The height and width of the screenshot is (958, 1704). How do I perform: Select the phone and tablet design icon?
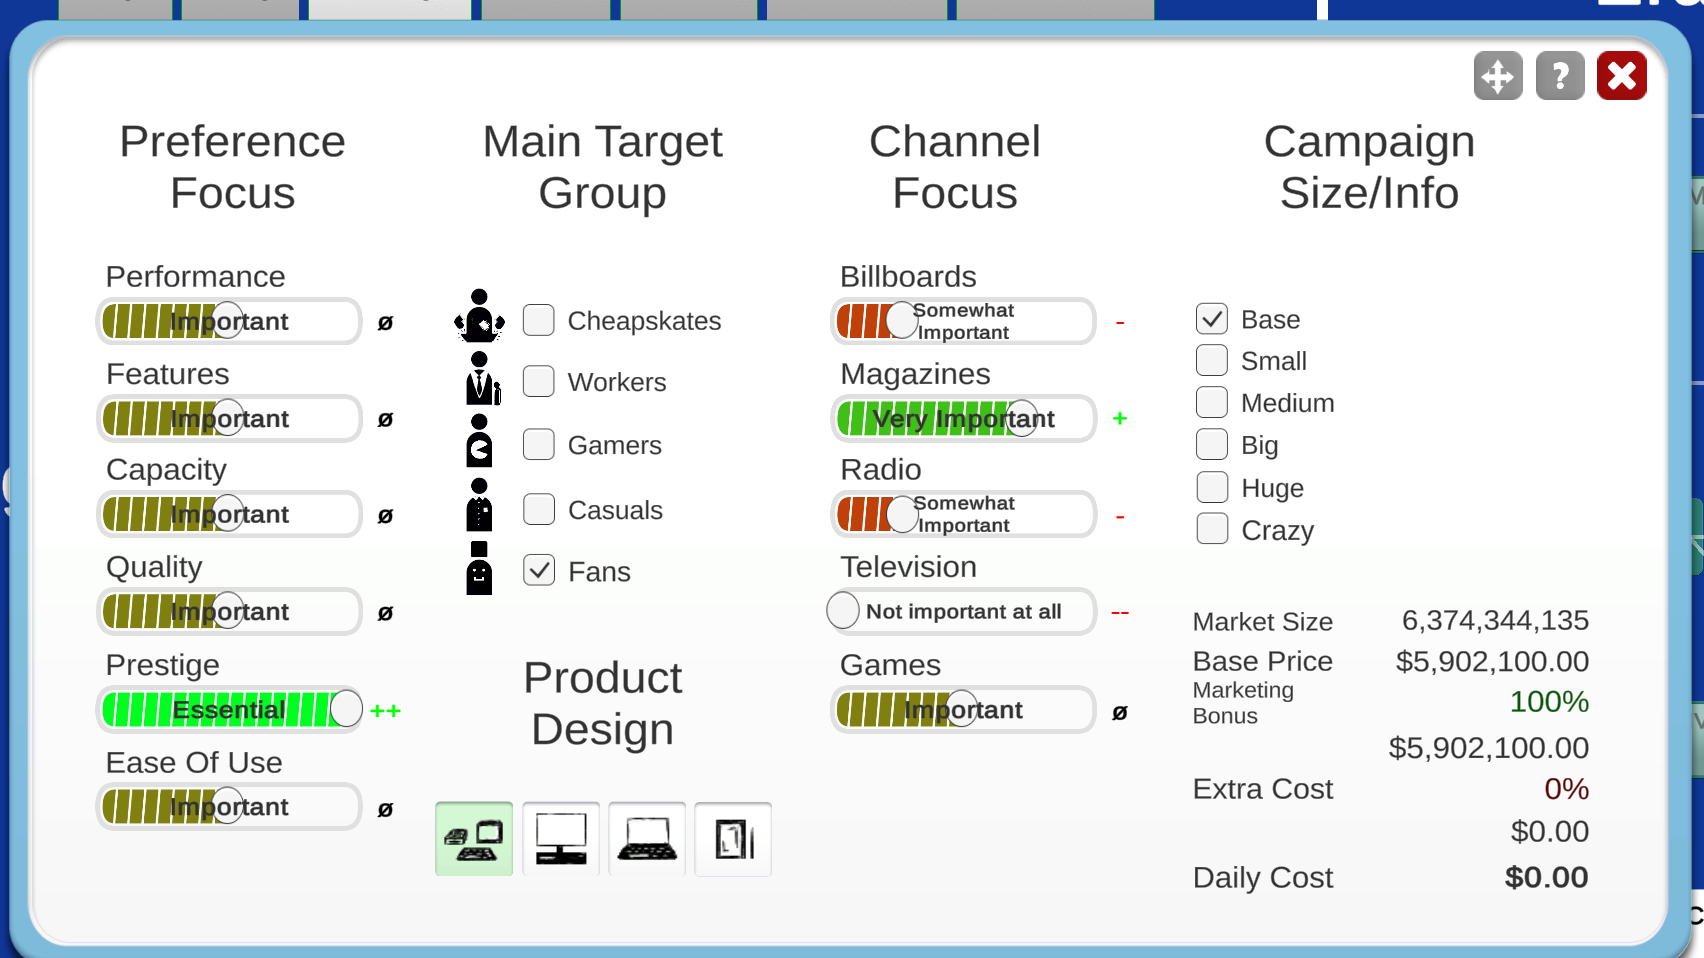pyautogui.click(x=733, y=839)
